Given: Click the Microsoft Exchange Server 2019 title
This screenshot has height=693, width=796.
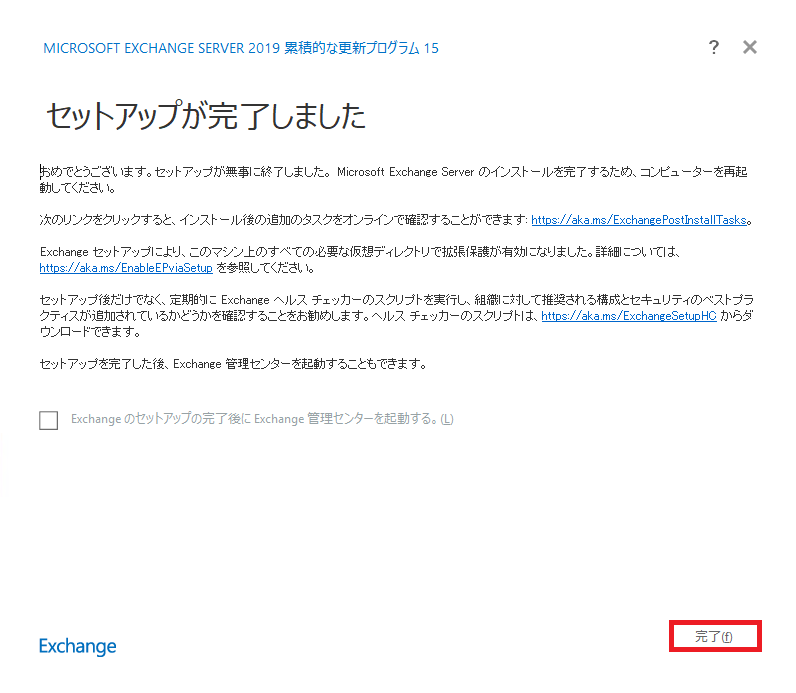Looking at the screenshot, I should (241, 48).
